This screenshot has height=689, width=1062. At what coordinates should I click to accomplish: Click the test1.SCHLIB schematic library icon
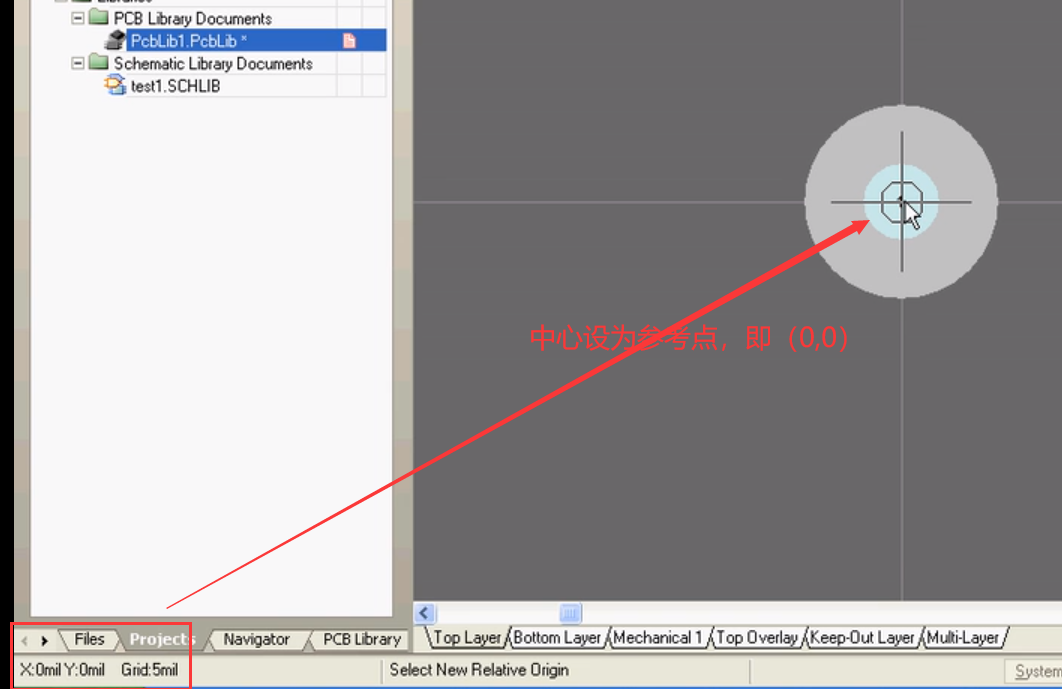(115, 85)
